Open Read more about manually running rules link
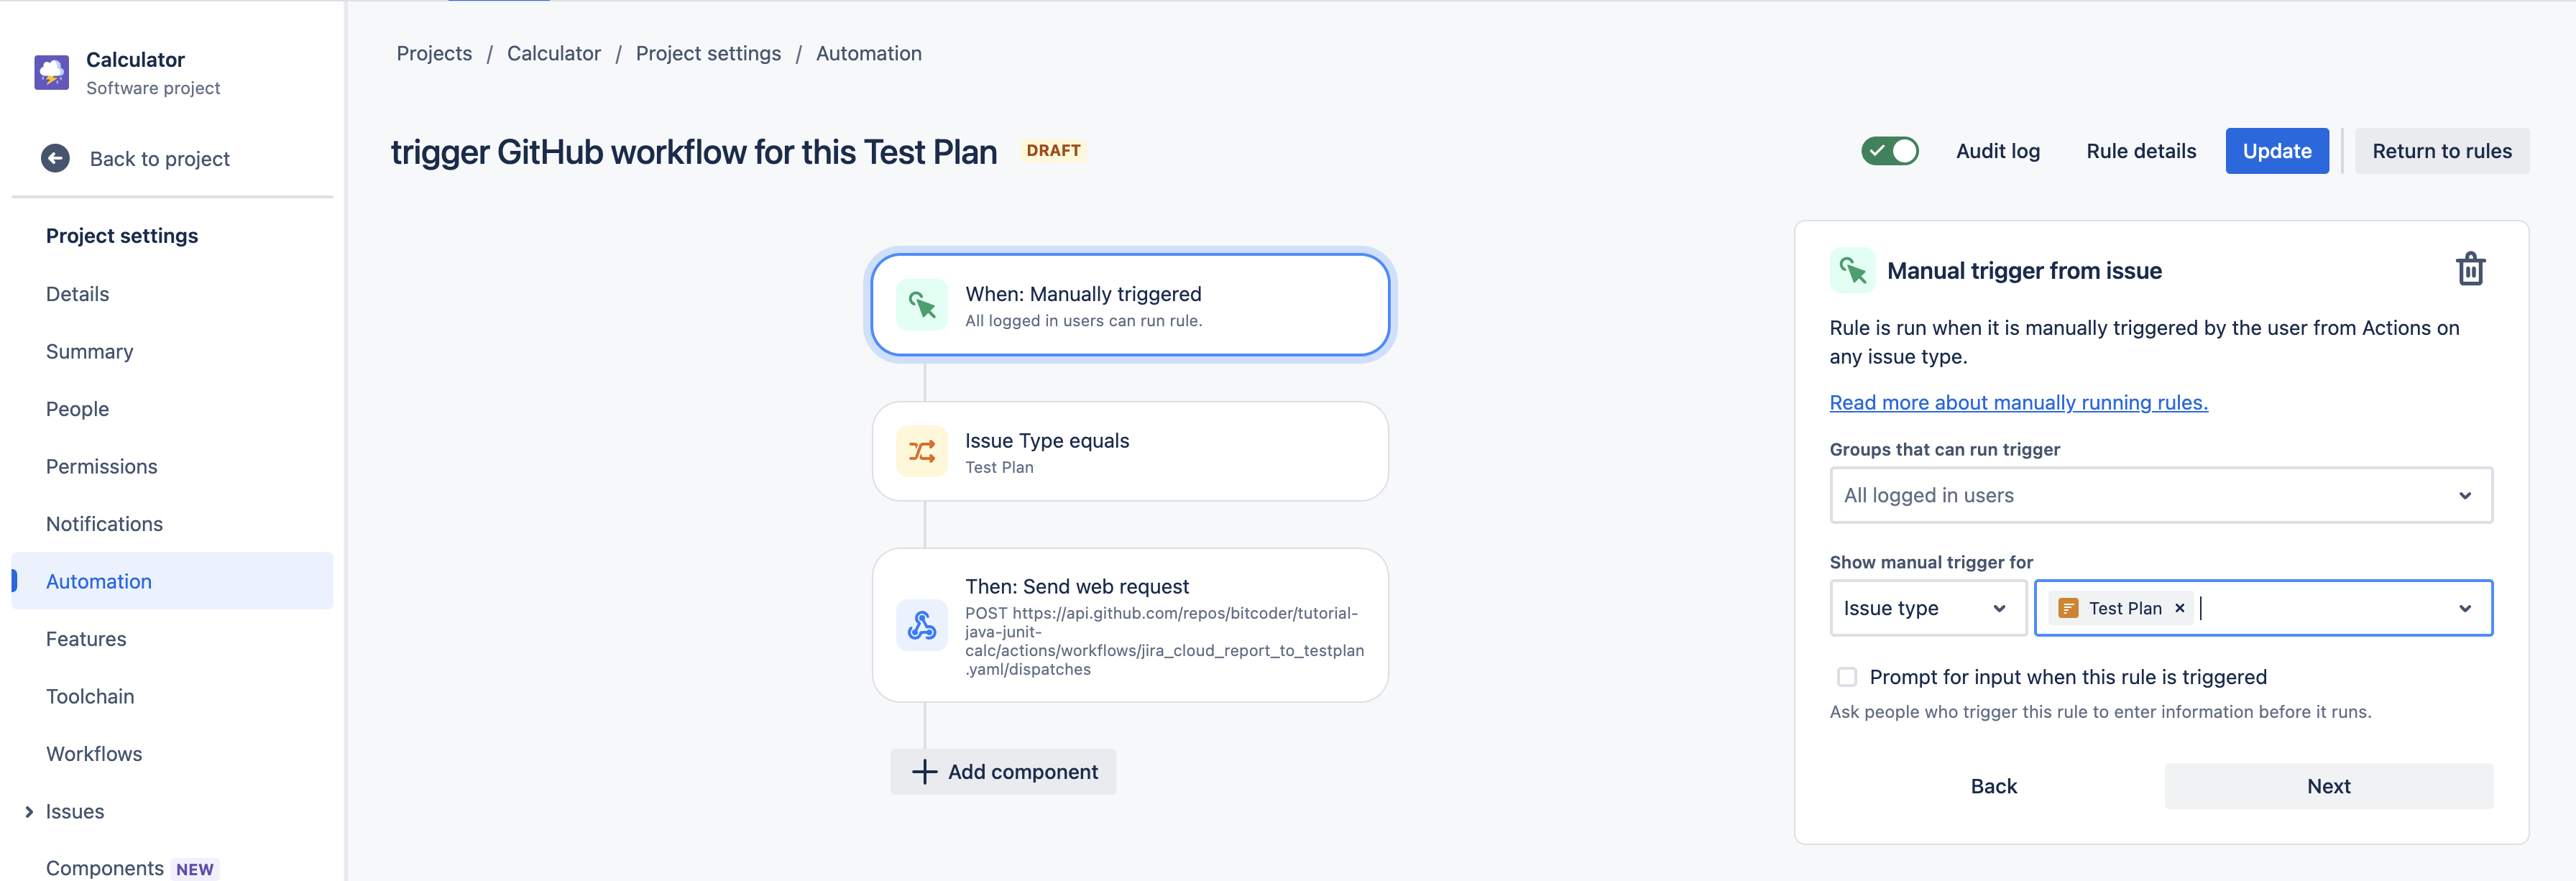 tap(2018, 402)
